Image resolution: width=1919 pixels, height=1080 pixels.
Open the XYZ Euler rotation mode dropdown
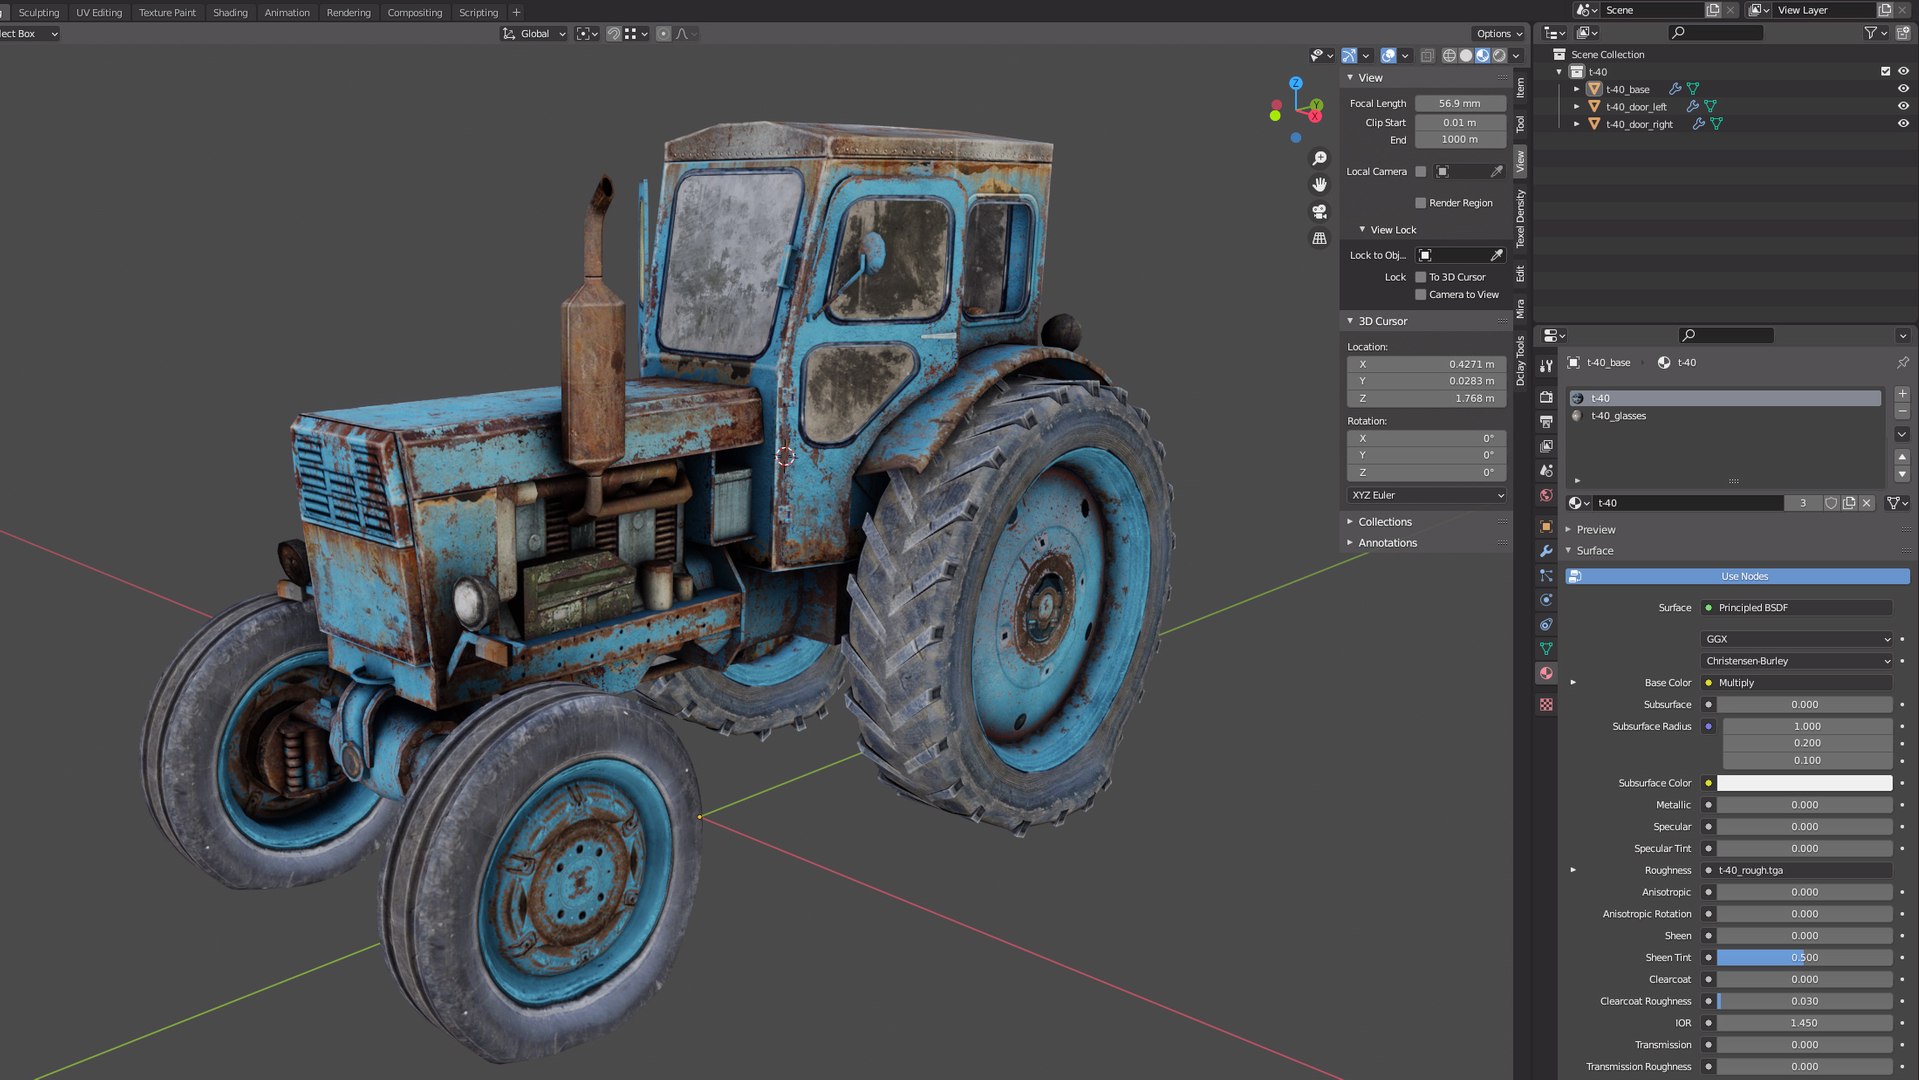pyautogui.click(x=1426, y=495)
